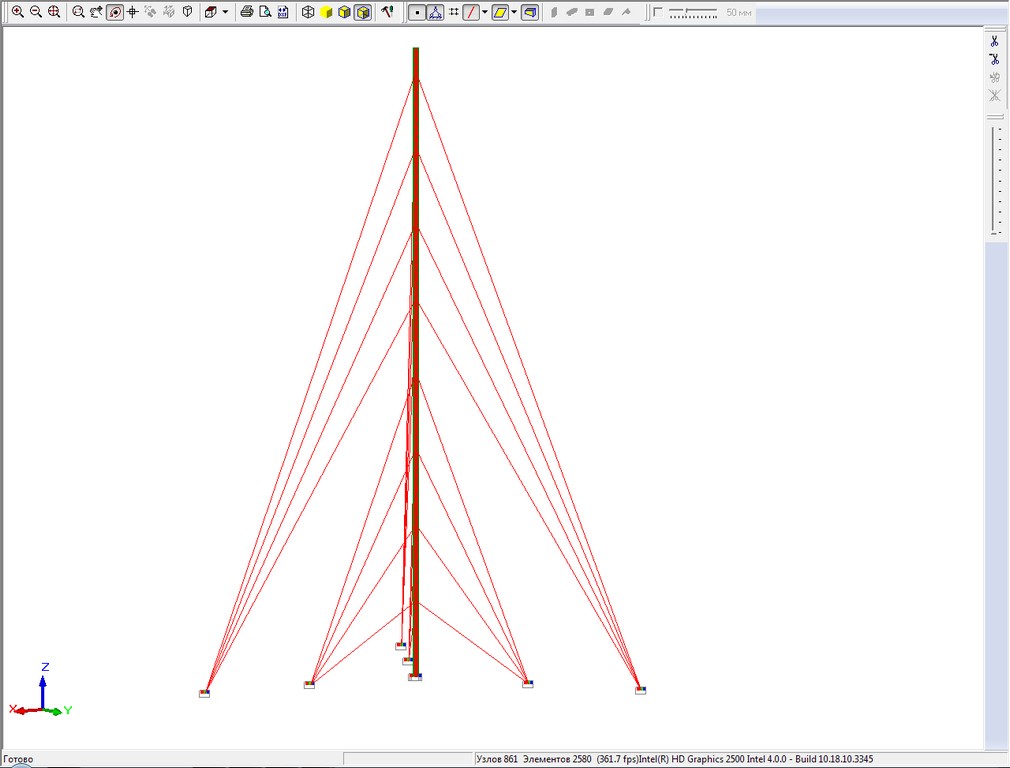Click the blue scissors cut icon
The width and height of the screenshot is (1010, 768).
click(x=995, y=41)
